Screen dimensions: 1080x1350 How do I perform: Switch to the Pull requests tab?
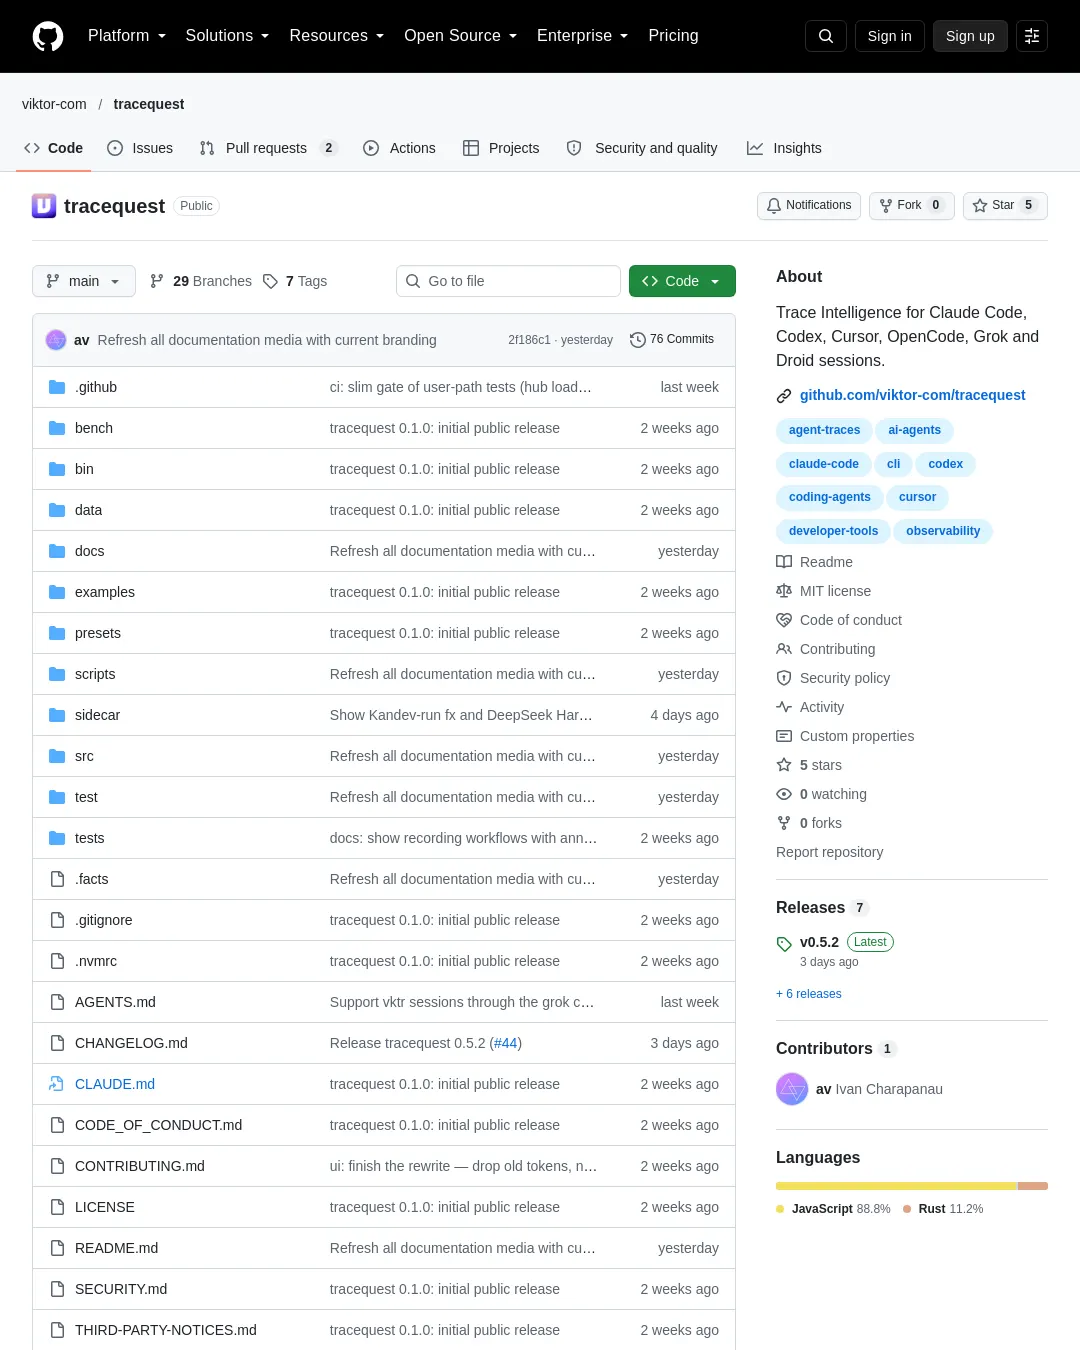tap(268, 148)
